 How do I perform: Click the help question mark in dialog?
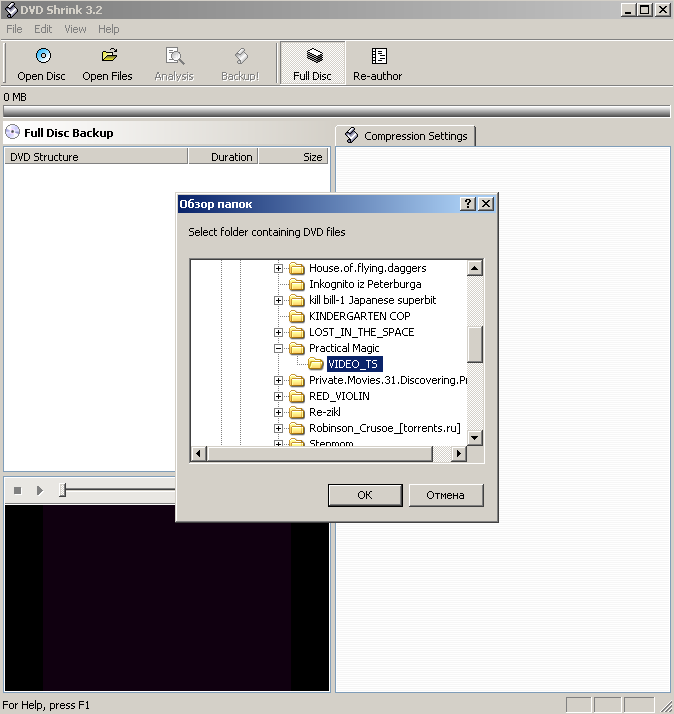click(x=467, y=204)
